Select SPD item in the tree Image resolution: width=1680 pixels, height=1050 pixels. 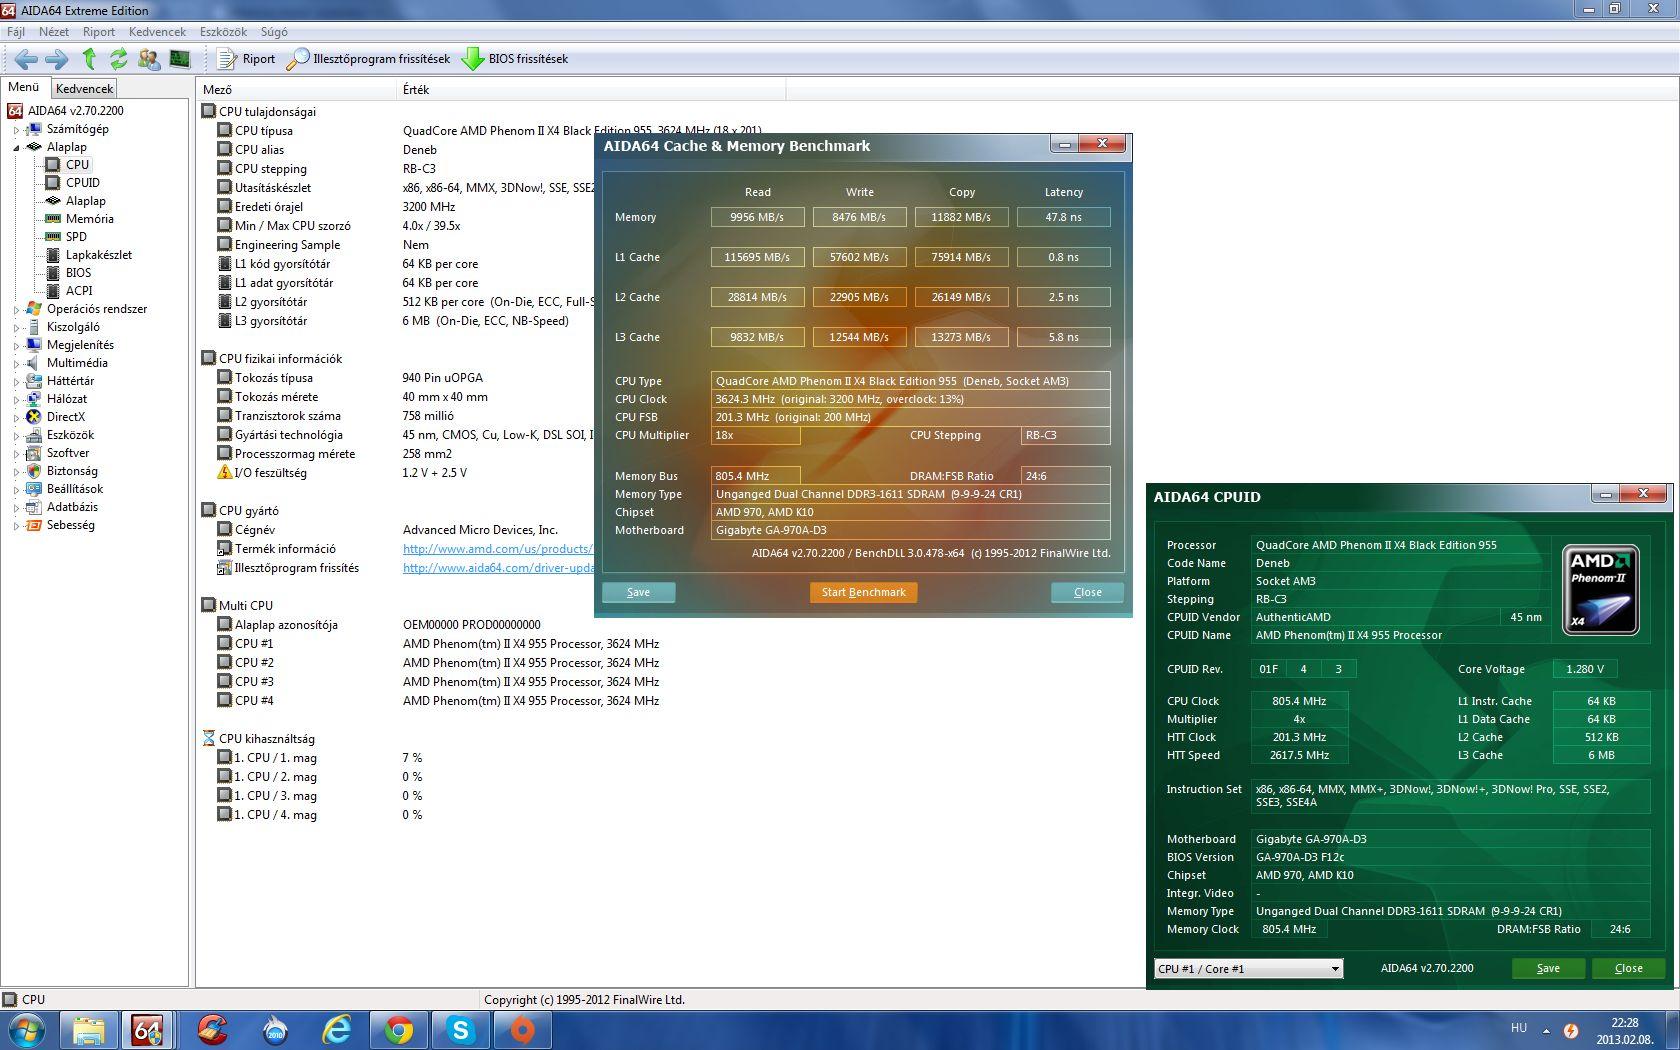76,237
